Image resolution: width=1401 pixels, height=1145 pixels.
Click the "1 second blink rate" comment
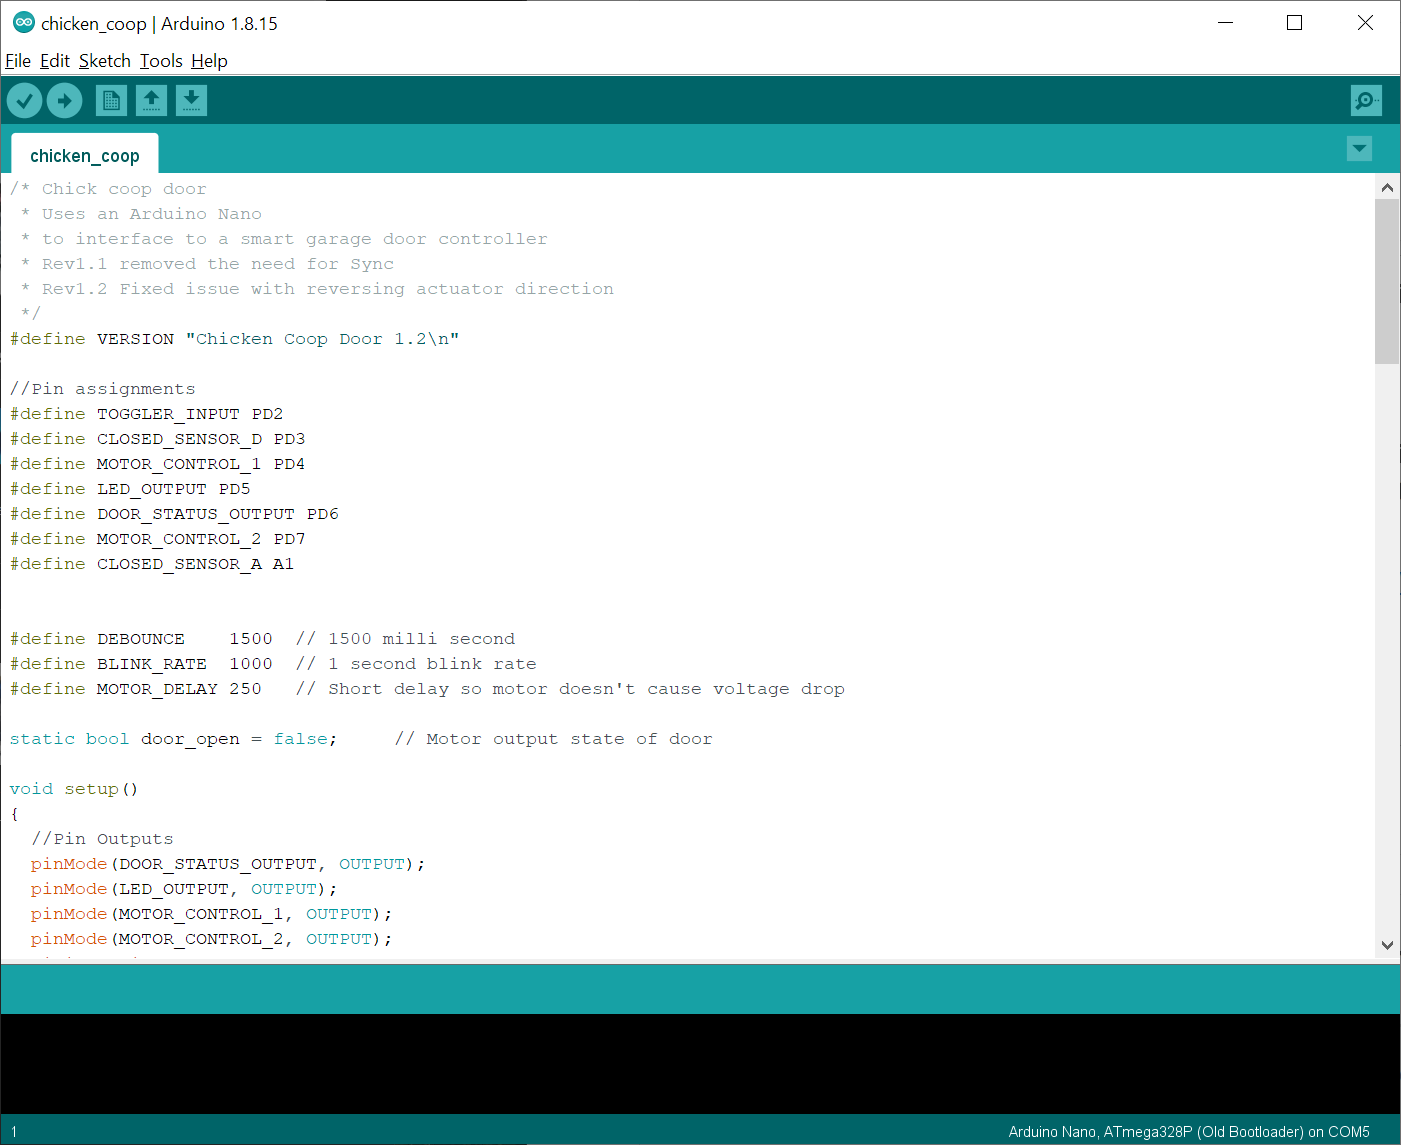pyautogui.click(x=416, y=664)
